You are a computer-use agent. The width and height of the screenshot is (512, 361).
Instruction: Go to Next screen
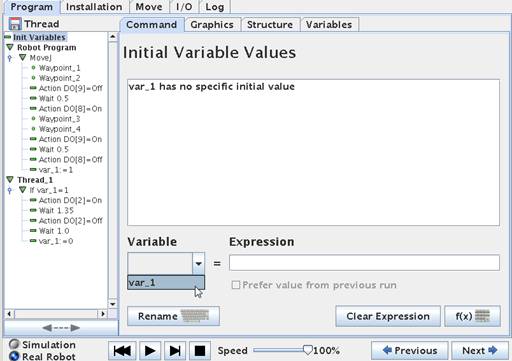[x=480, y=351]
